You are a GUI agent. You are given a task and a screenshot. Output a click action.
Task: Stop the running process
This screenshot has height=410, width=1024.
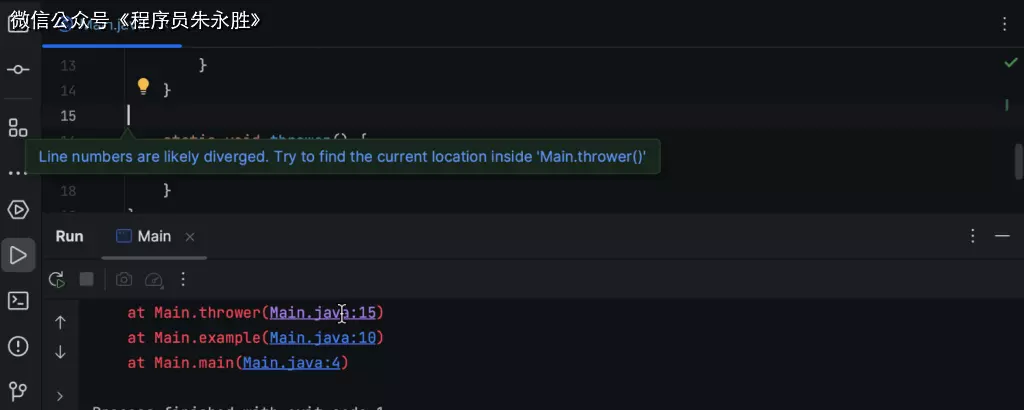(x=87, y=280)
